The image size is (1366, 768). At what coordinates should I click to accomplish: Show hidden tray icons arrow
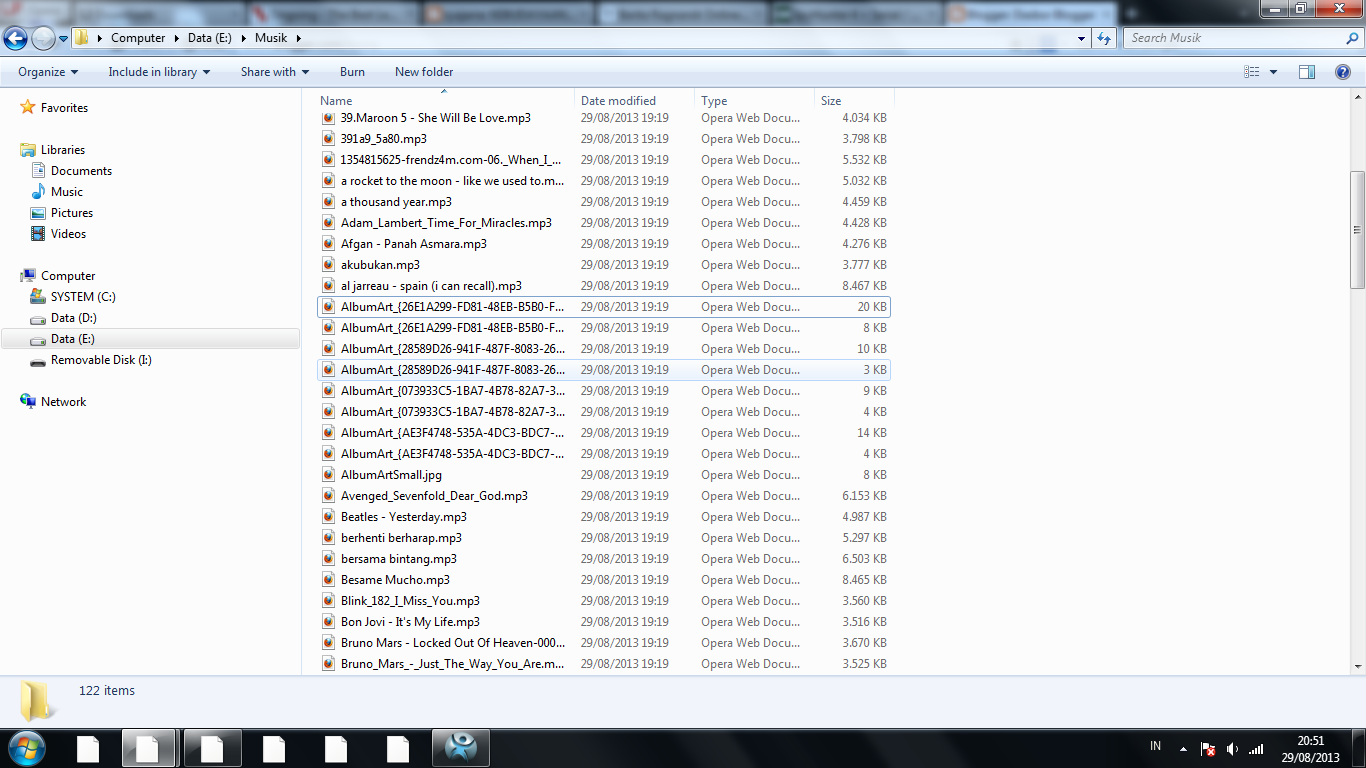click(x=1184, y=749)
